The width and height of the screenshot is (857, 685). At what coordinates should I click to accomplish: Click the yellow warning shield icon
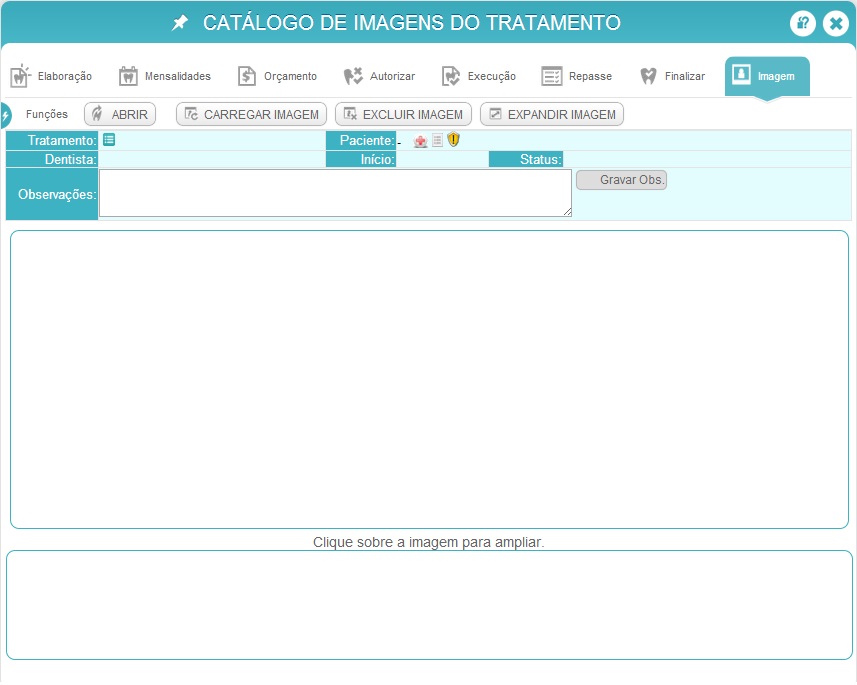[x=454, y=139]
